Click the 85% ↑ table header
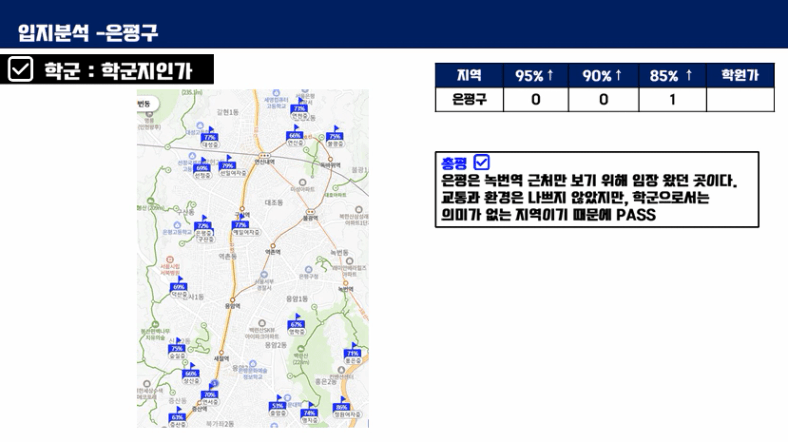This screenshot has height=442, width=788. (672, 75)
